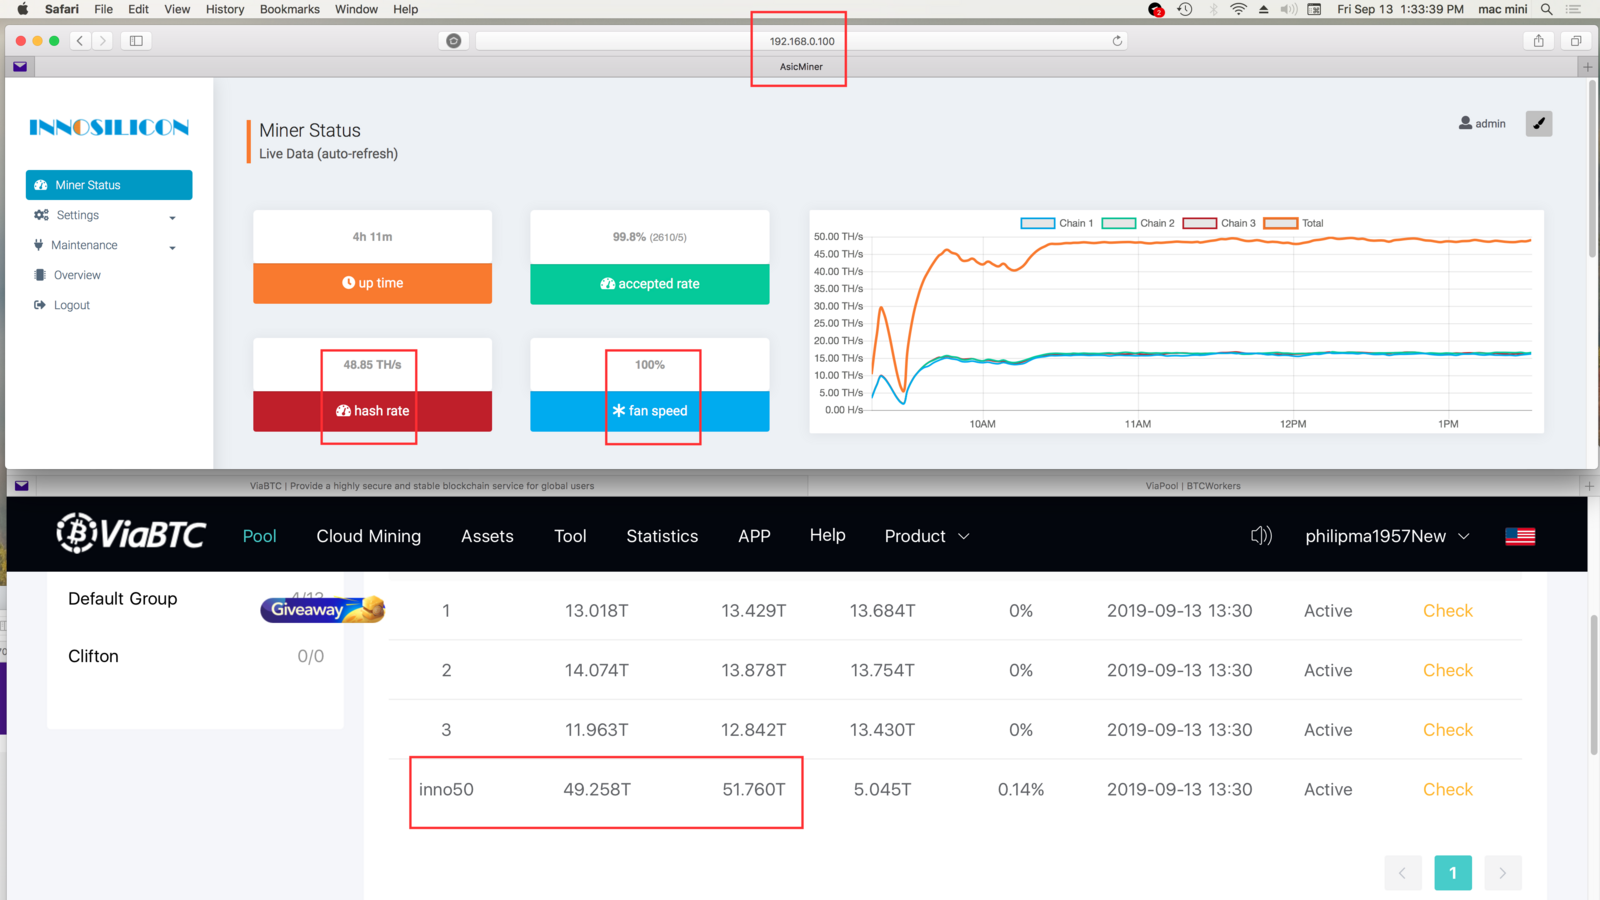This screenshot has height=900, width=1600.
Task: Click Check link for worker 3
Action: tap(1448, 730)
